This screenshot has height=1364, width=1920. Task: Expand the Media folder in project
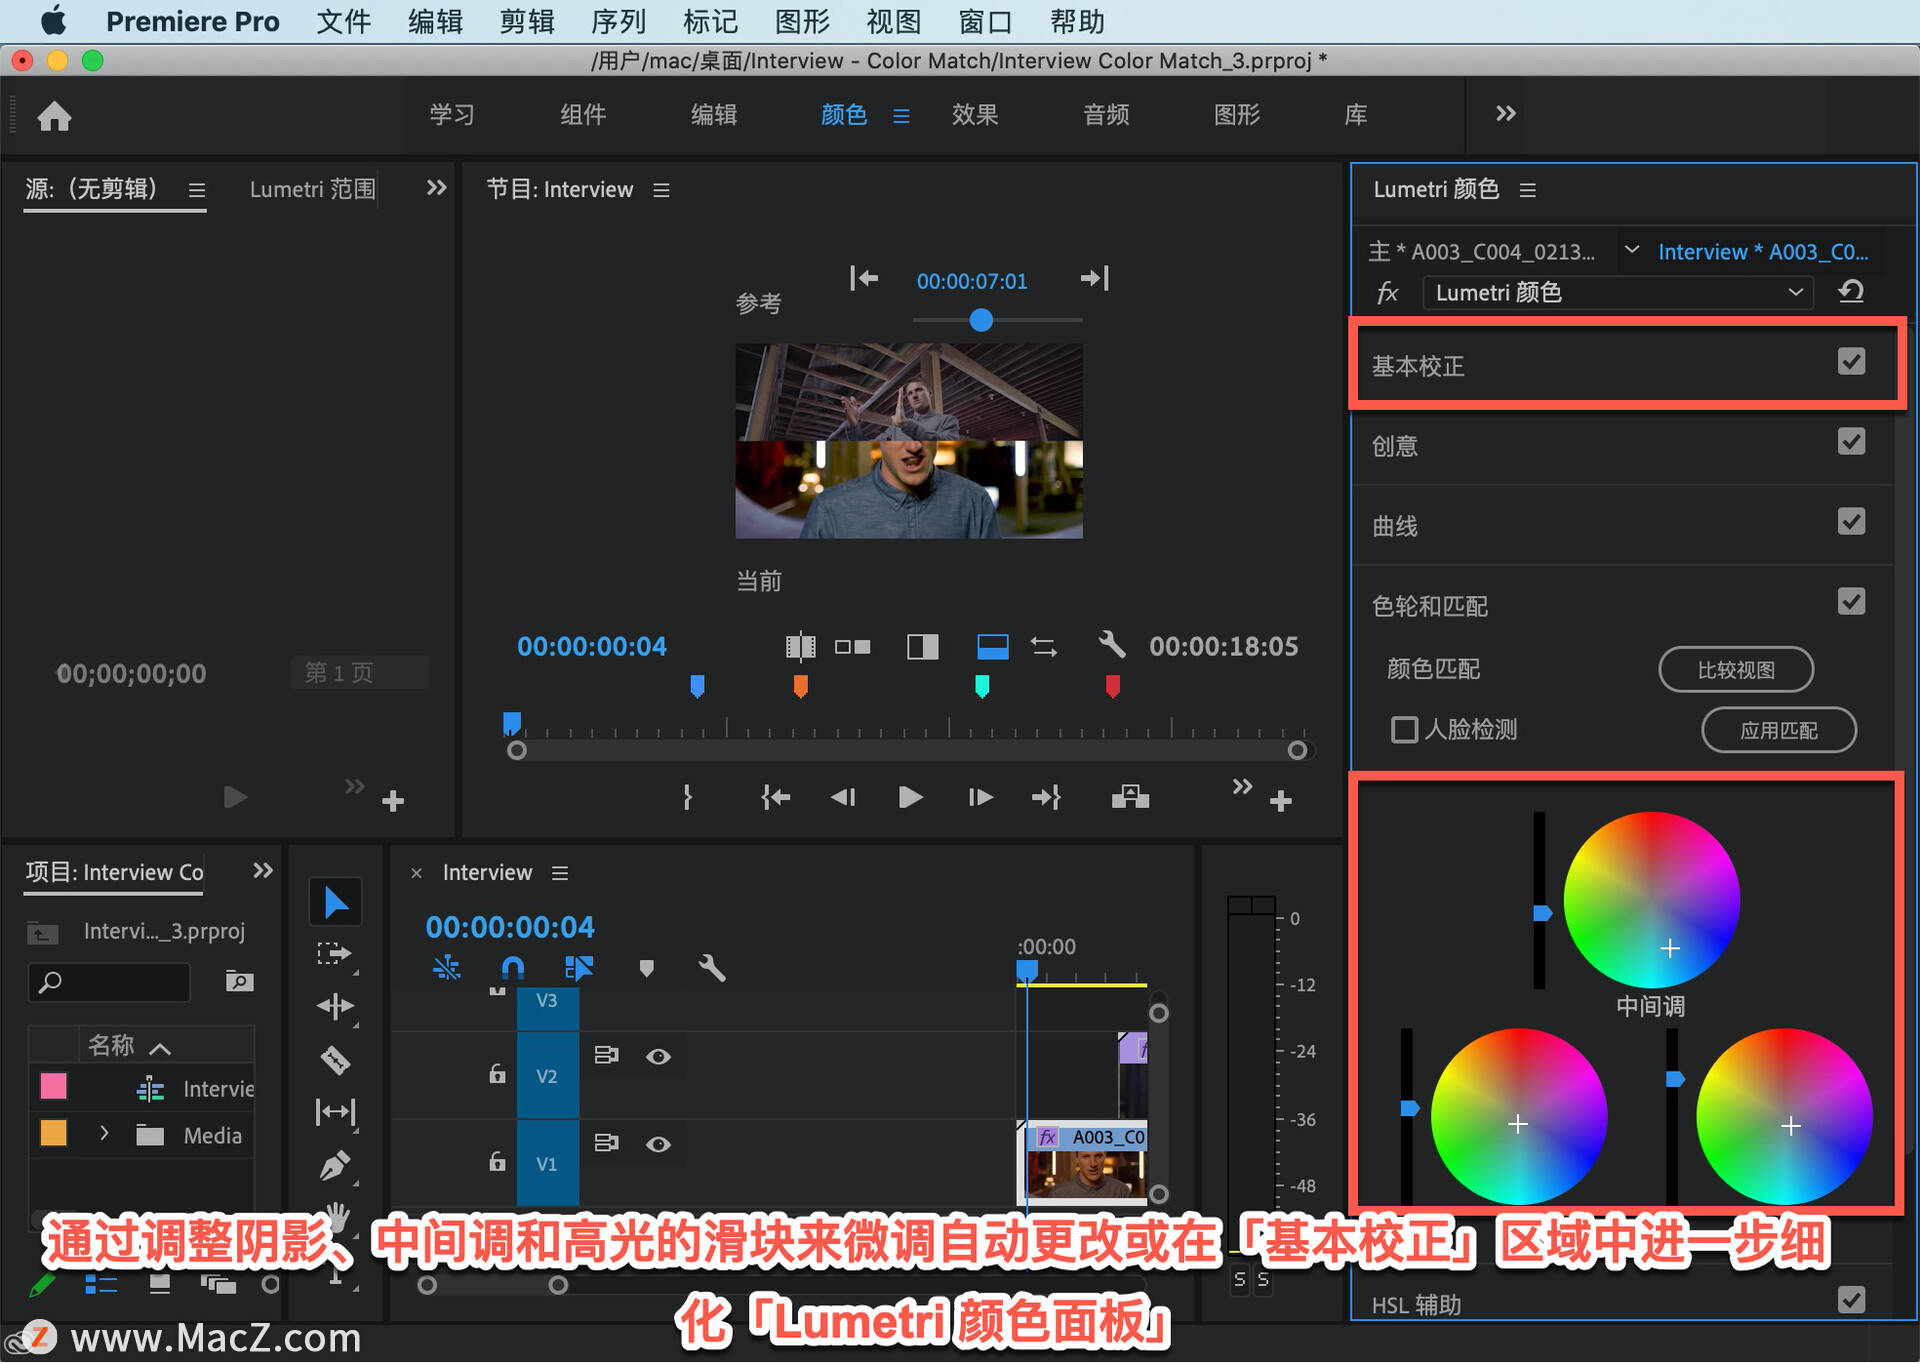coord(104,1134)
